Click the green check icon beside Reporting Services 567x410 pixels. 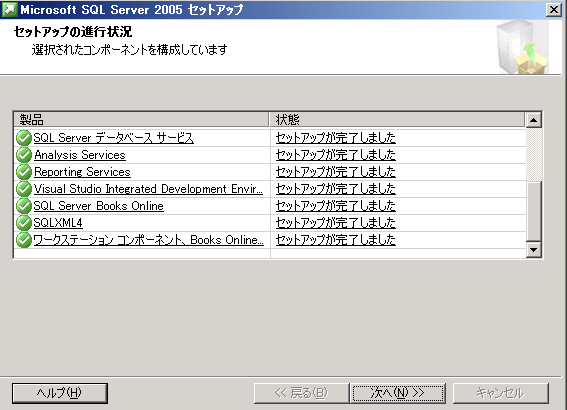point(24,172)
